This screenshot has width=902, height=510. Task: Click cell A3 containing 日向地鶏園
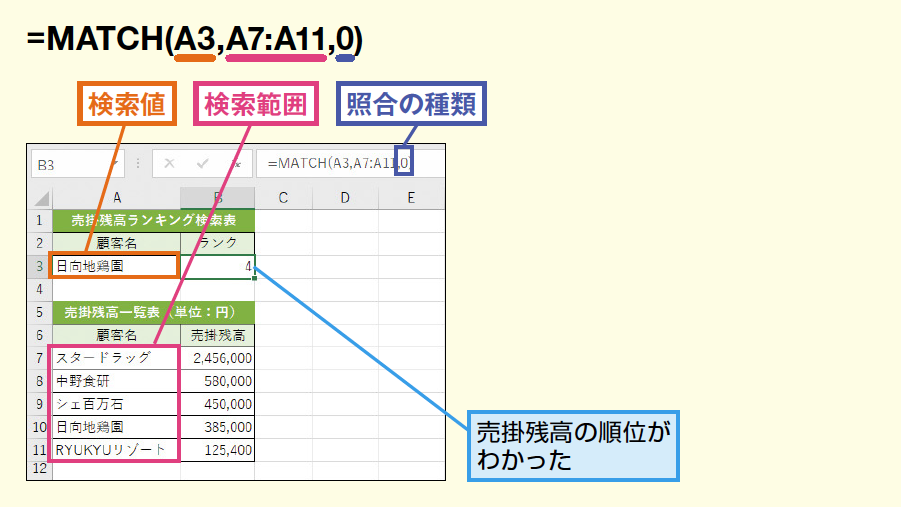click(x=117, y=265)
